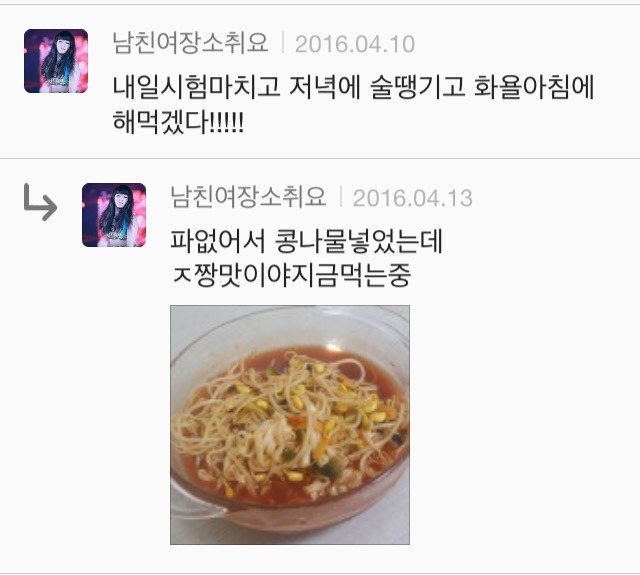Click the word 화욜아침에 in top comment

534,87
